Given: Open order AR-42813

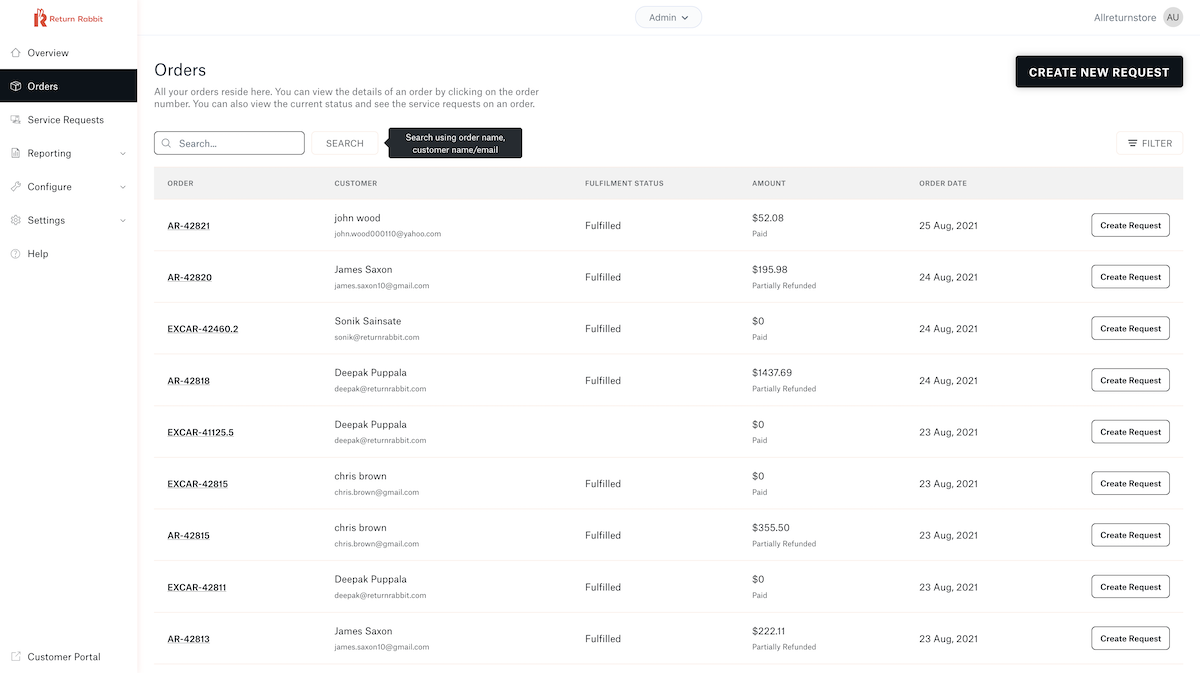Looking at the screenshot, I should click(x=188, y=639).
